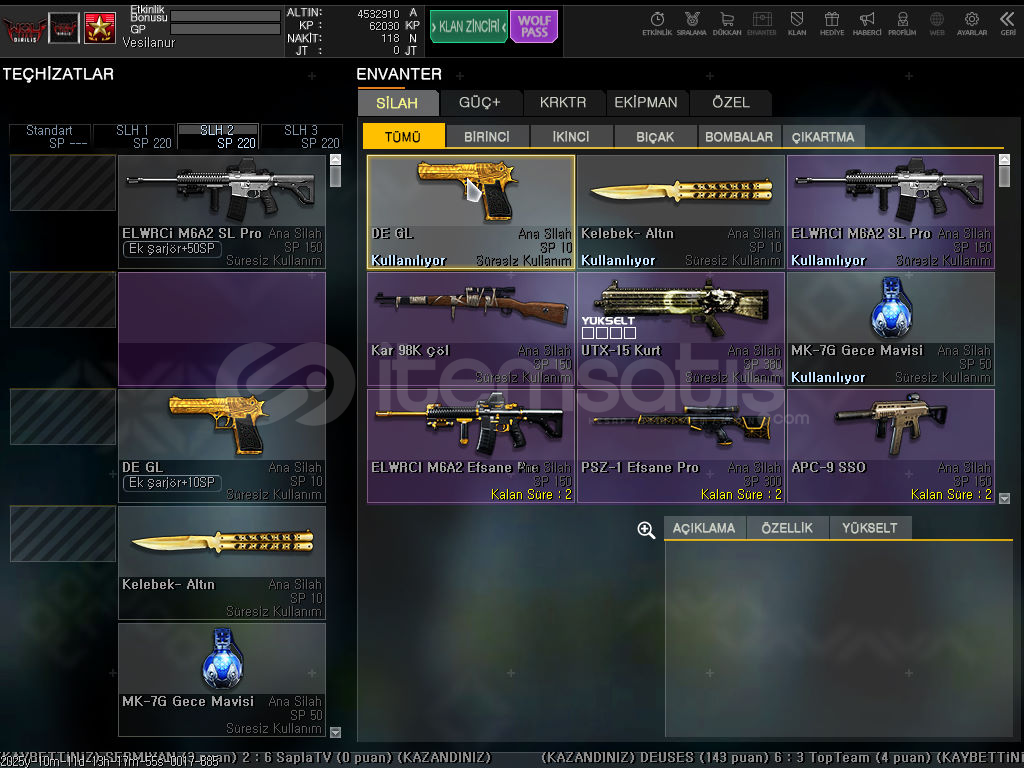Select the İKİNCİ weapon filter
This screenshot has height=768, width=1024.
tap(571, 136)
